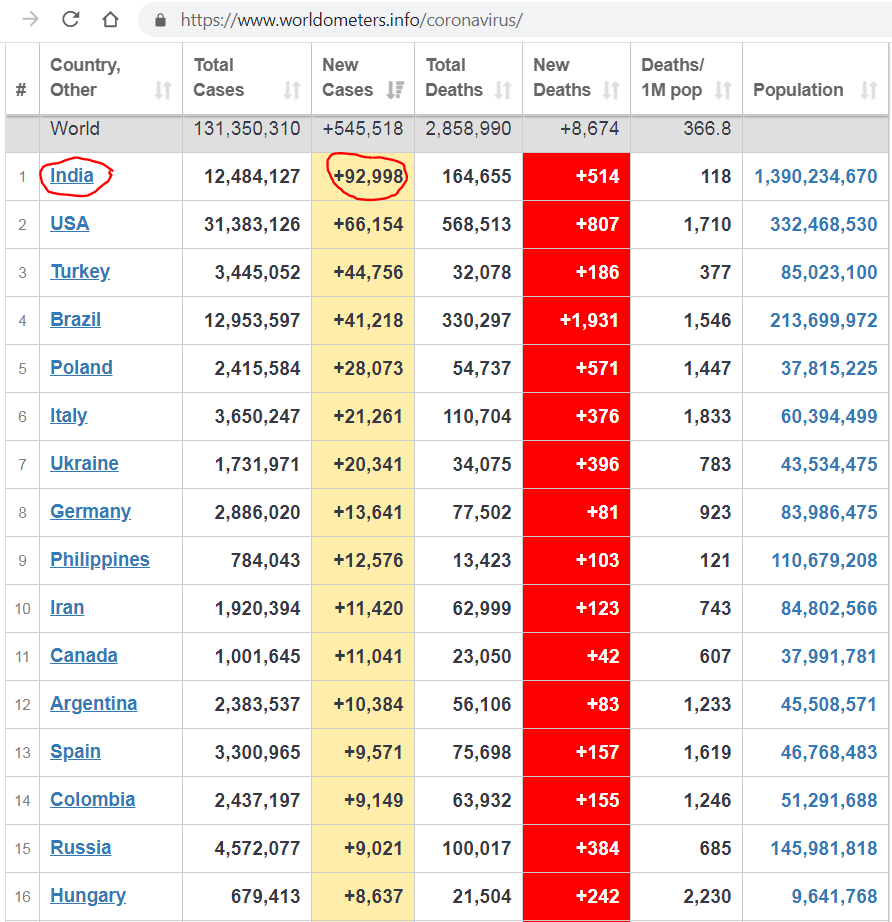
Task: Open the Argentina country link
Action: click(x=93, y=704)
